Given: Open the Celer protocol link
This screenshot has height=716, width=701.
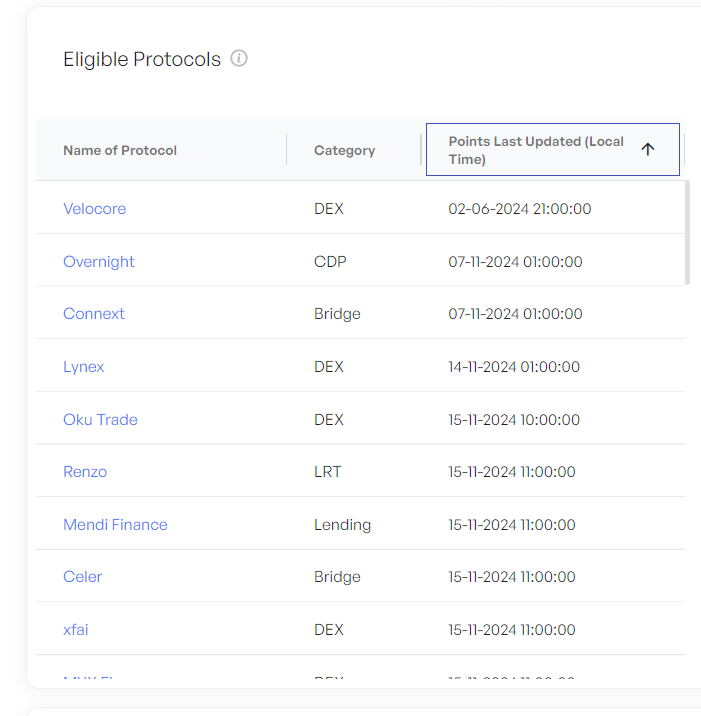Looking at the screenshot, I should click(x=82, y=577).
